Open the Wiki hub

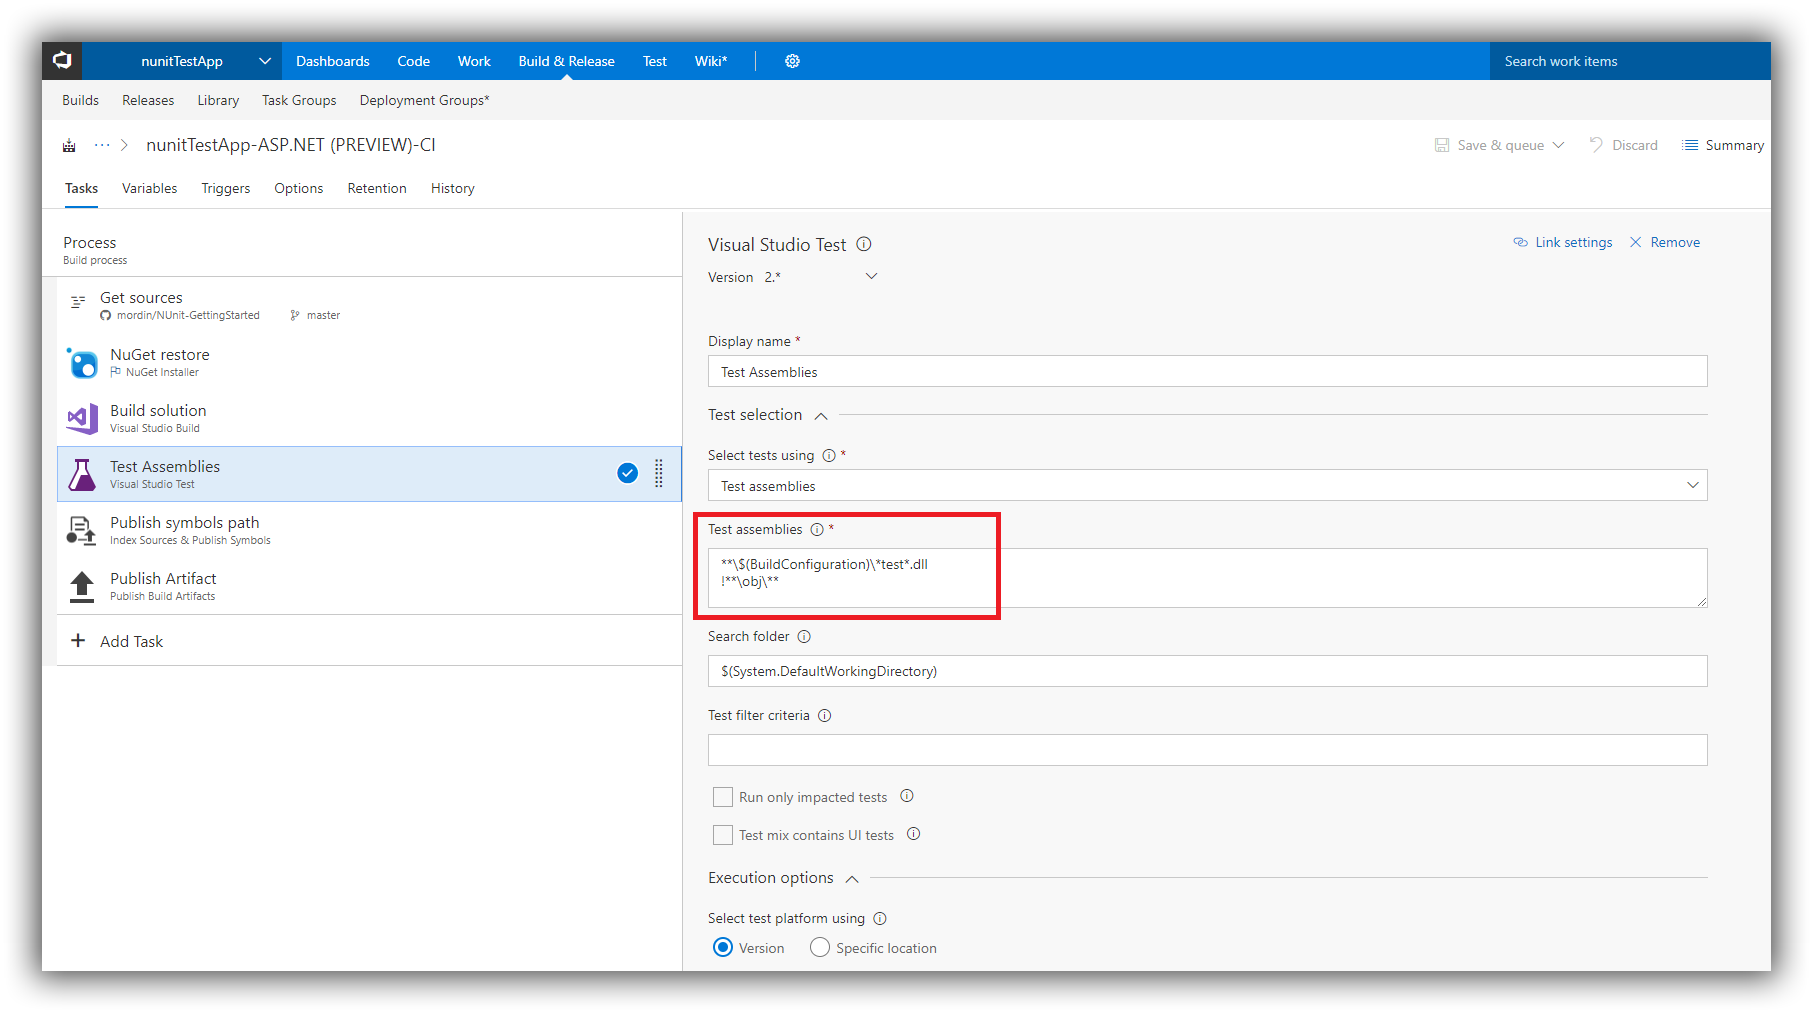click(x=711, y=61)
